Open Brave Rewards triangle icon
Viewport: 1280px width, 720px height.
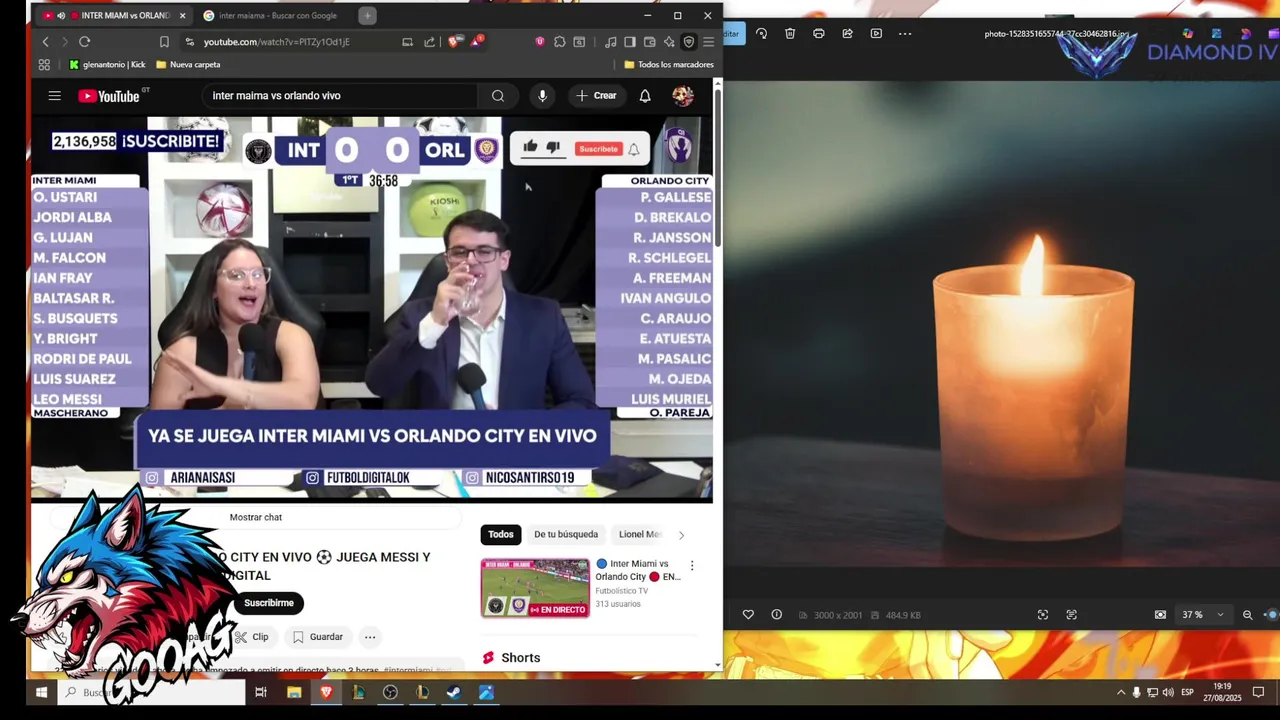click(478, 42)
